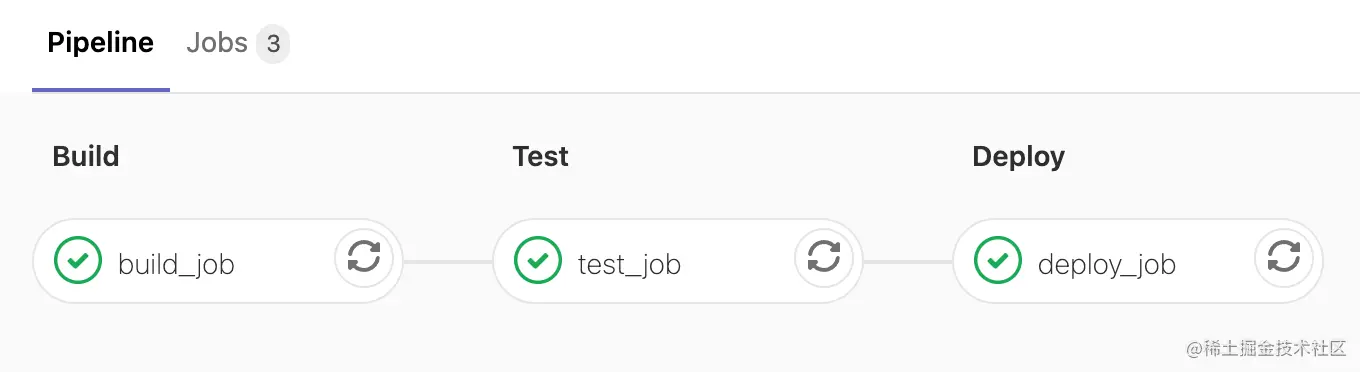Switch to the Pipeline tab
Viewport: 1360px width, 372px height.
(x=101, y=44)
